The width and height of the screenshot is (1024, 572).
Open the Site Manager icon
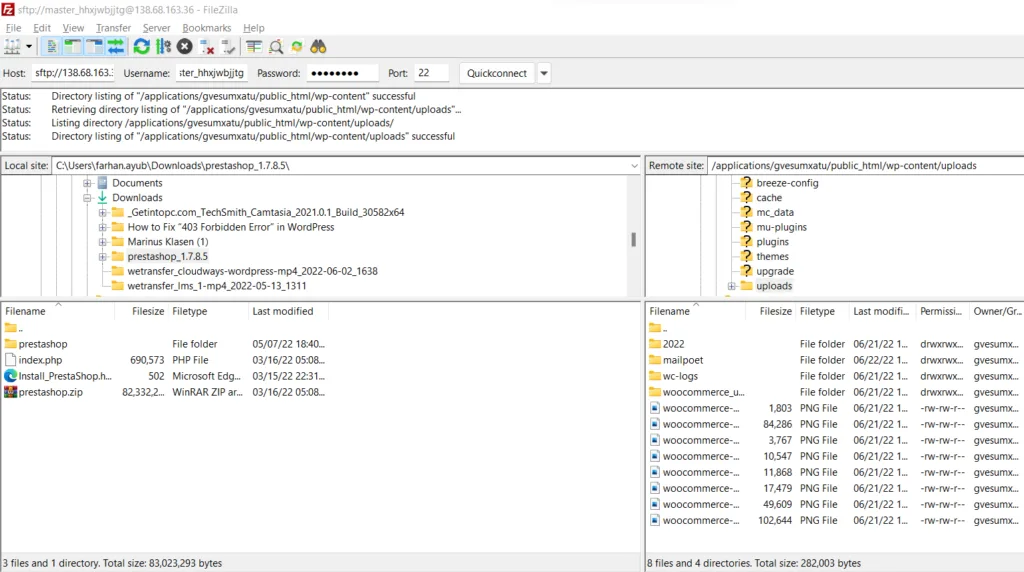(x=12, y=46)
